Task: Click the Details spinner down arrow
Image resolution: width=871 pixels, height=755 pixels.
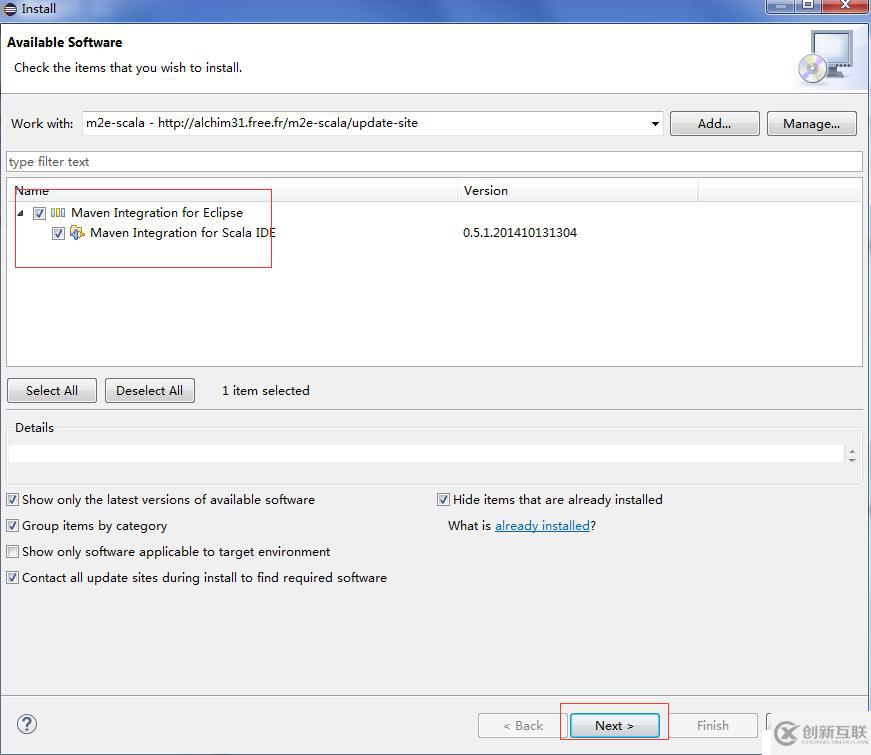Action: [x=852, y=459]
